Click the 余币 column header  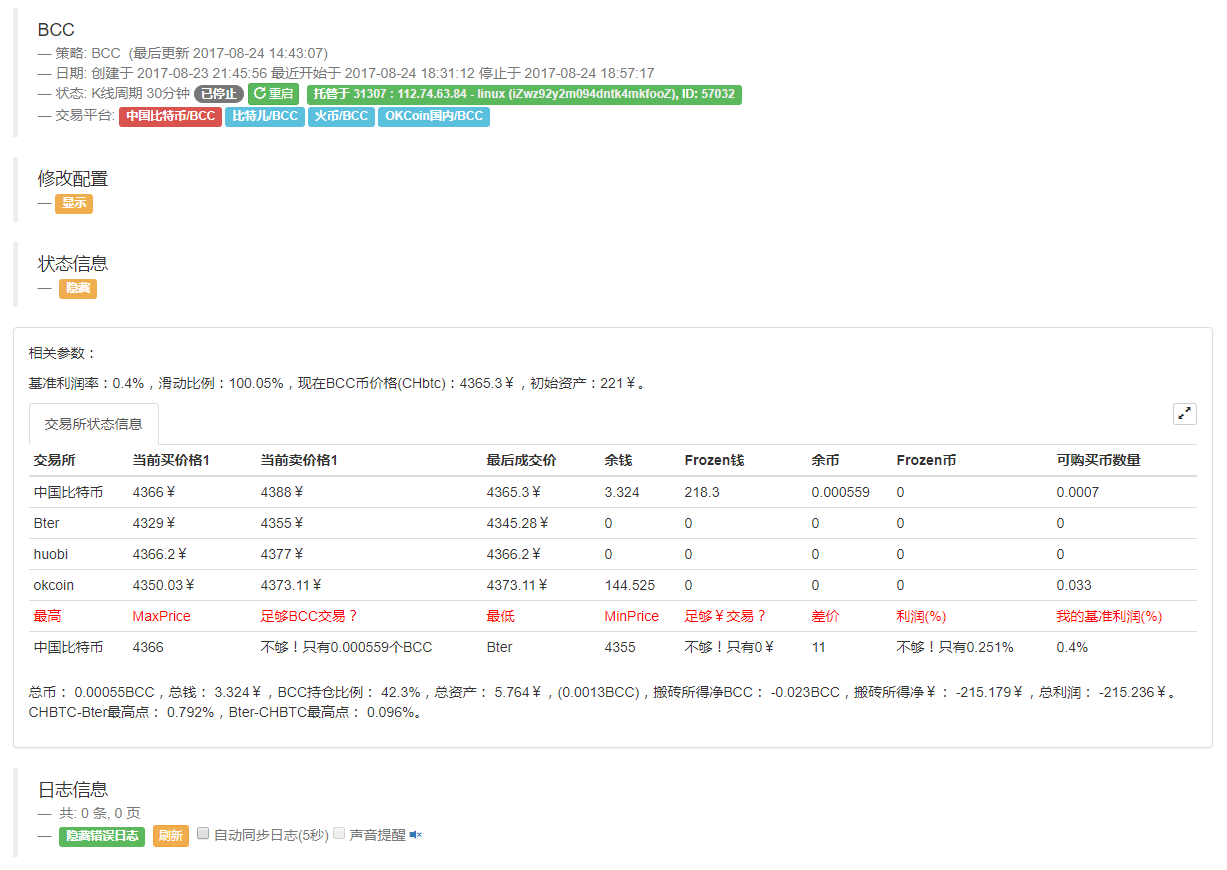point(825,460)
